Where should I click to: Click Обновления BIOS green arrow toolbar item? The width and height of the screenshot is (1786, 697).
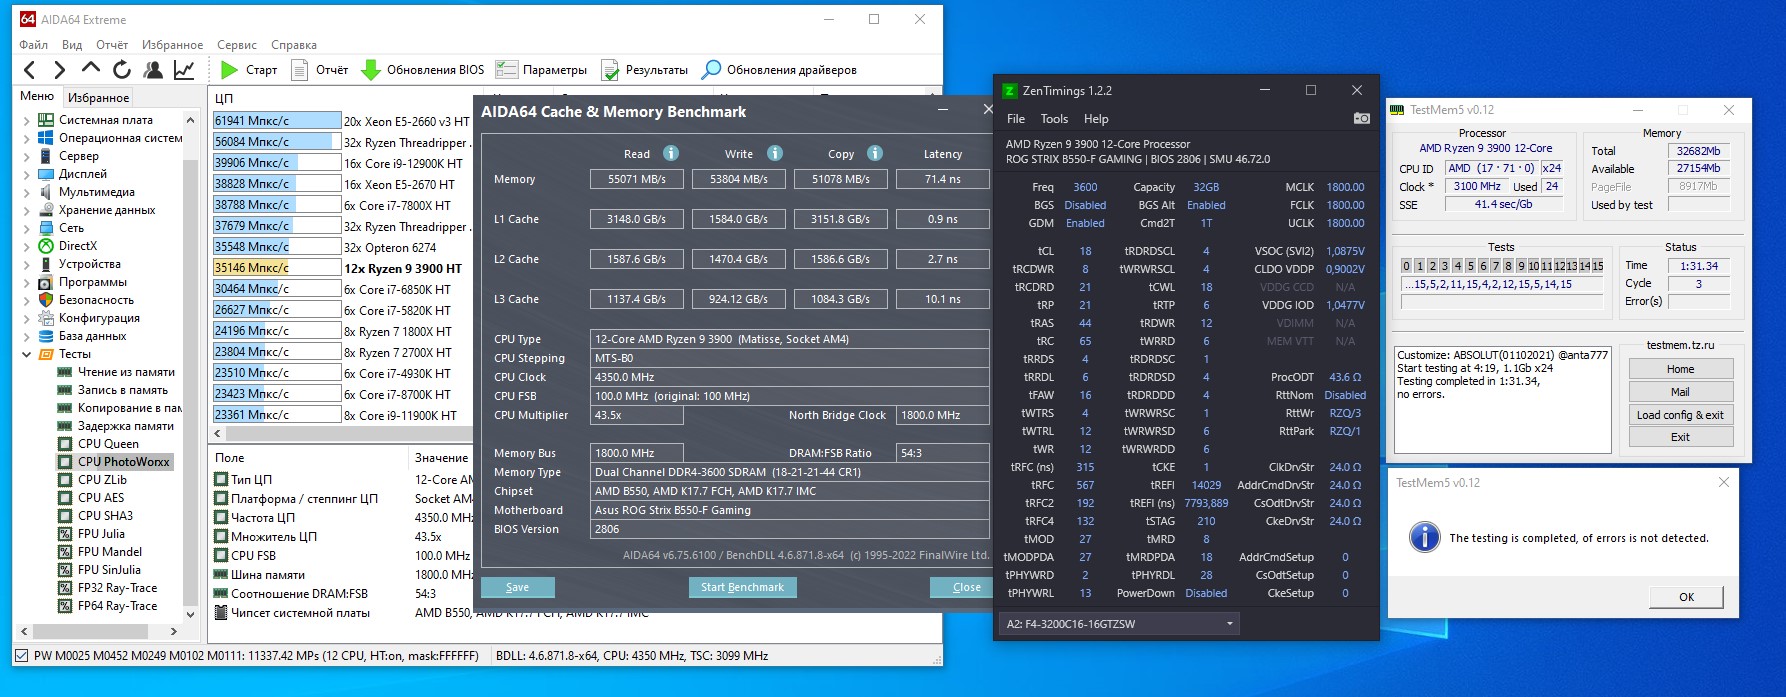[x=422, y=70]
